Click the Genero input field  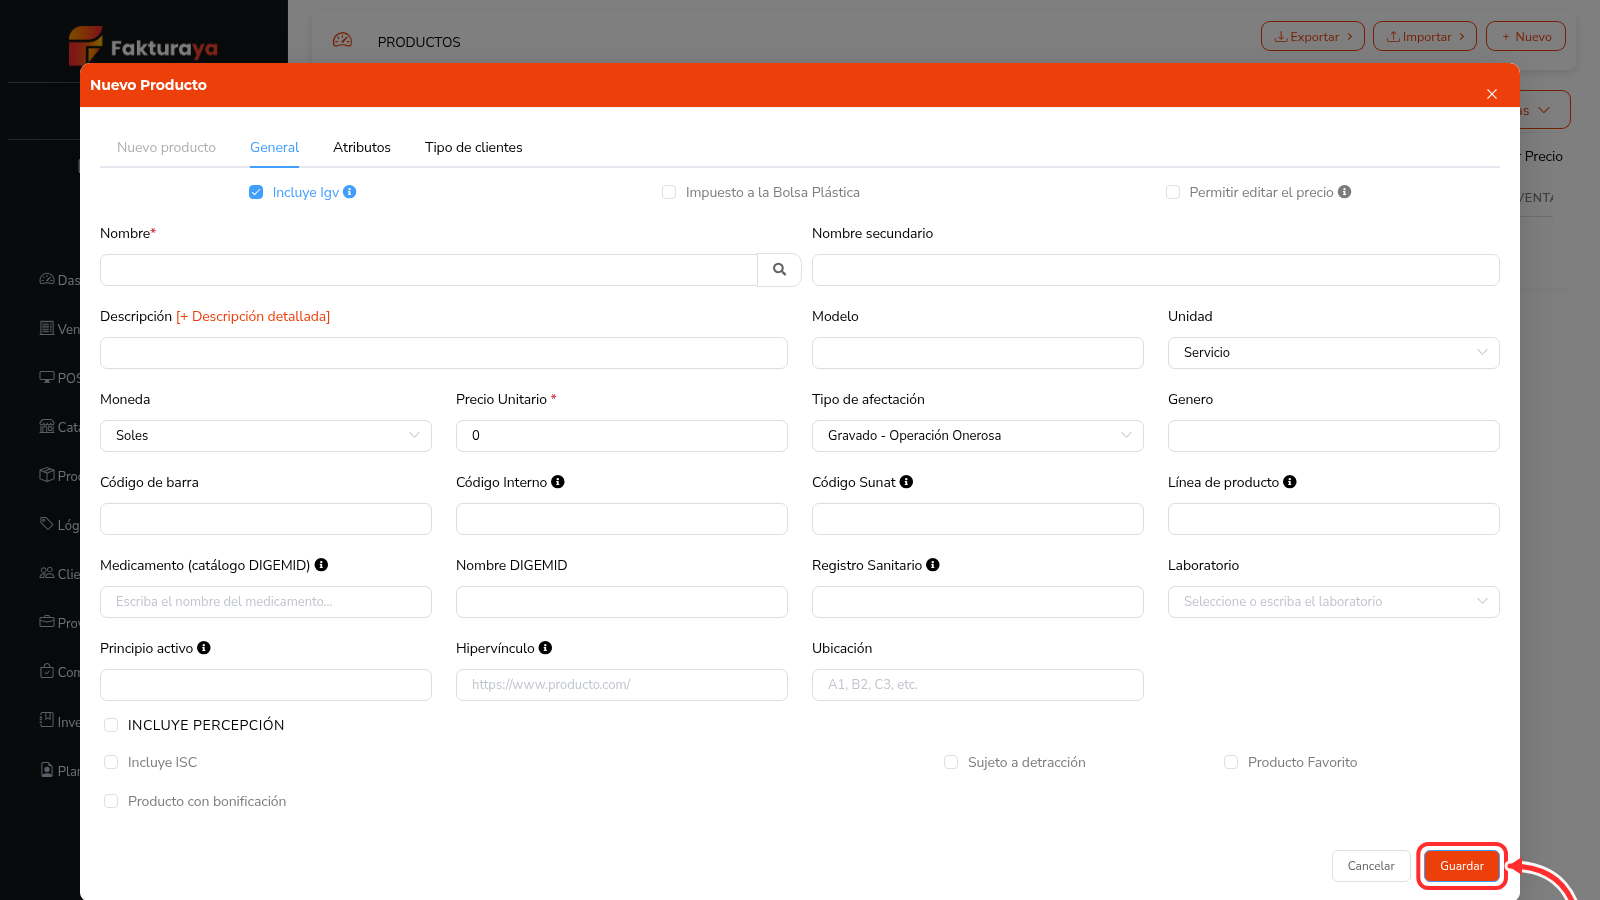click(1334, 436)
